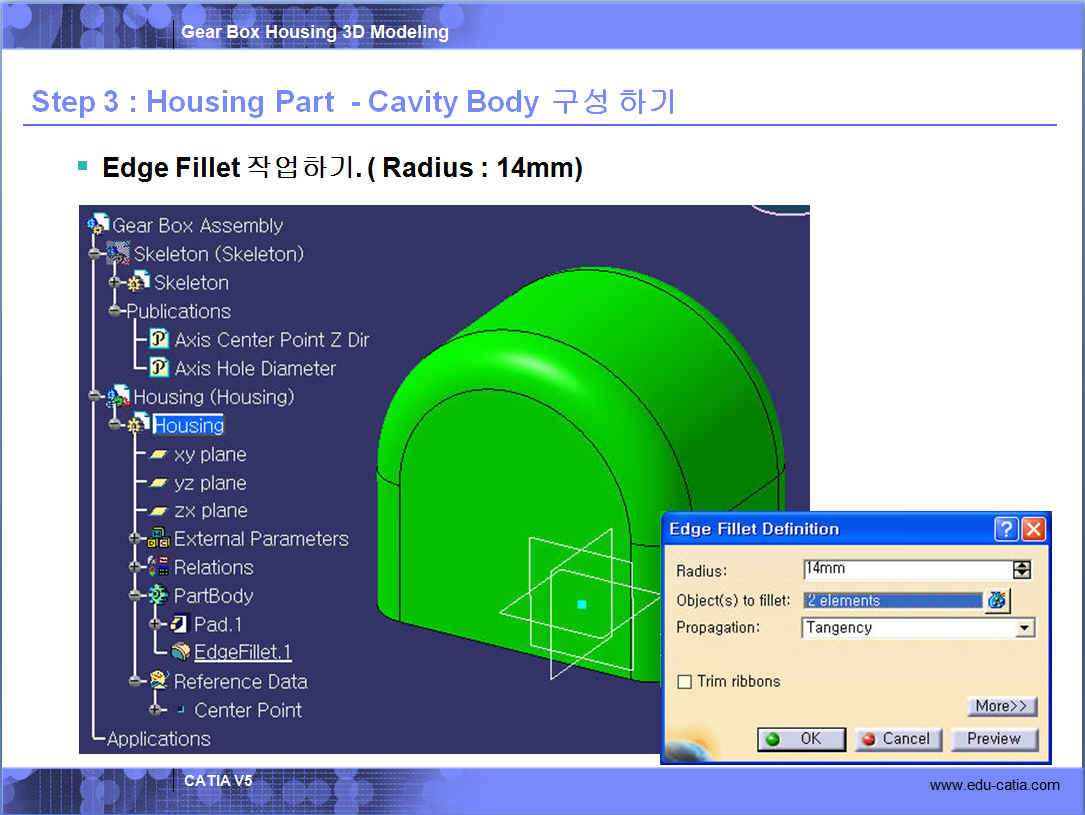Expand the Reference Data node
The width and height of the screenshot is (1085, 815).
tap(135, 682)
